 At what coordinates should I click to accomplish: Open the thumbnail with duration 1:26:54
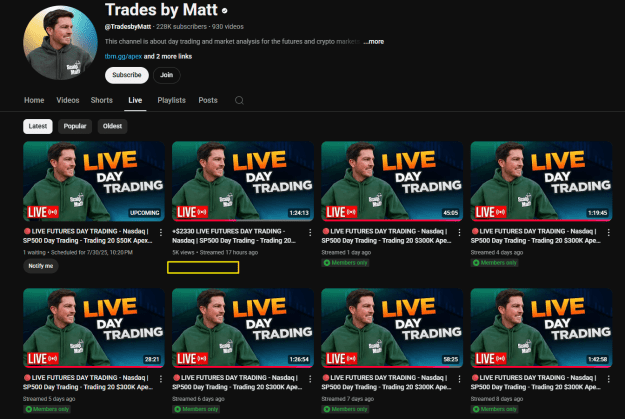pos(243,328)
